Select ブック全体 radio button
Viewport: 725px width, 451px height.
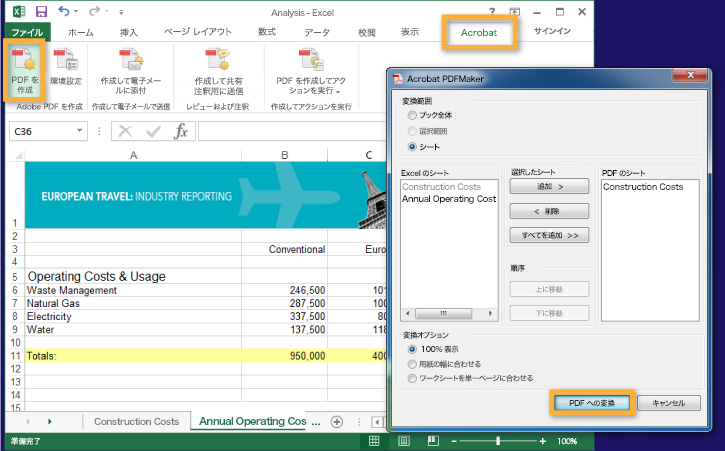click(412, 115)
